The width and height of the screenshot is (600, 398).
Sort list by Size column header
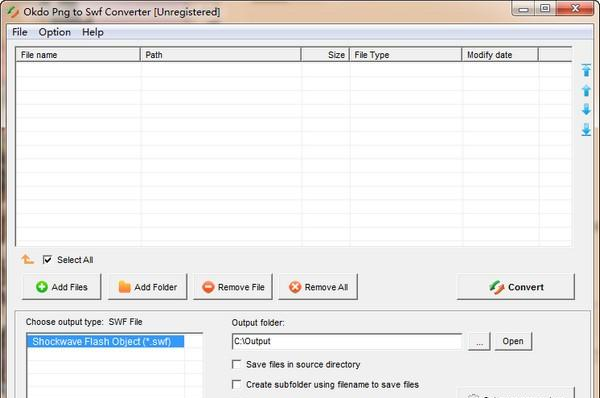[325, 55]
